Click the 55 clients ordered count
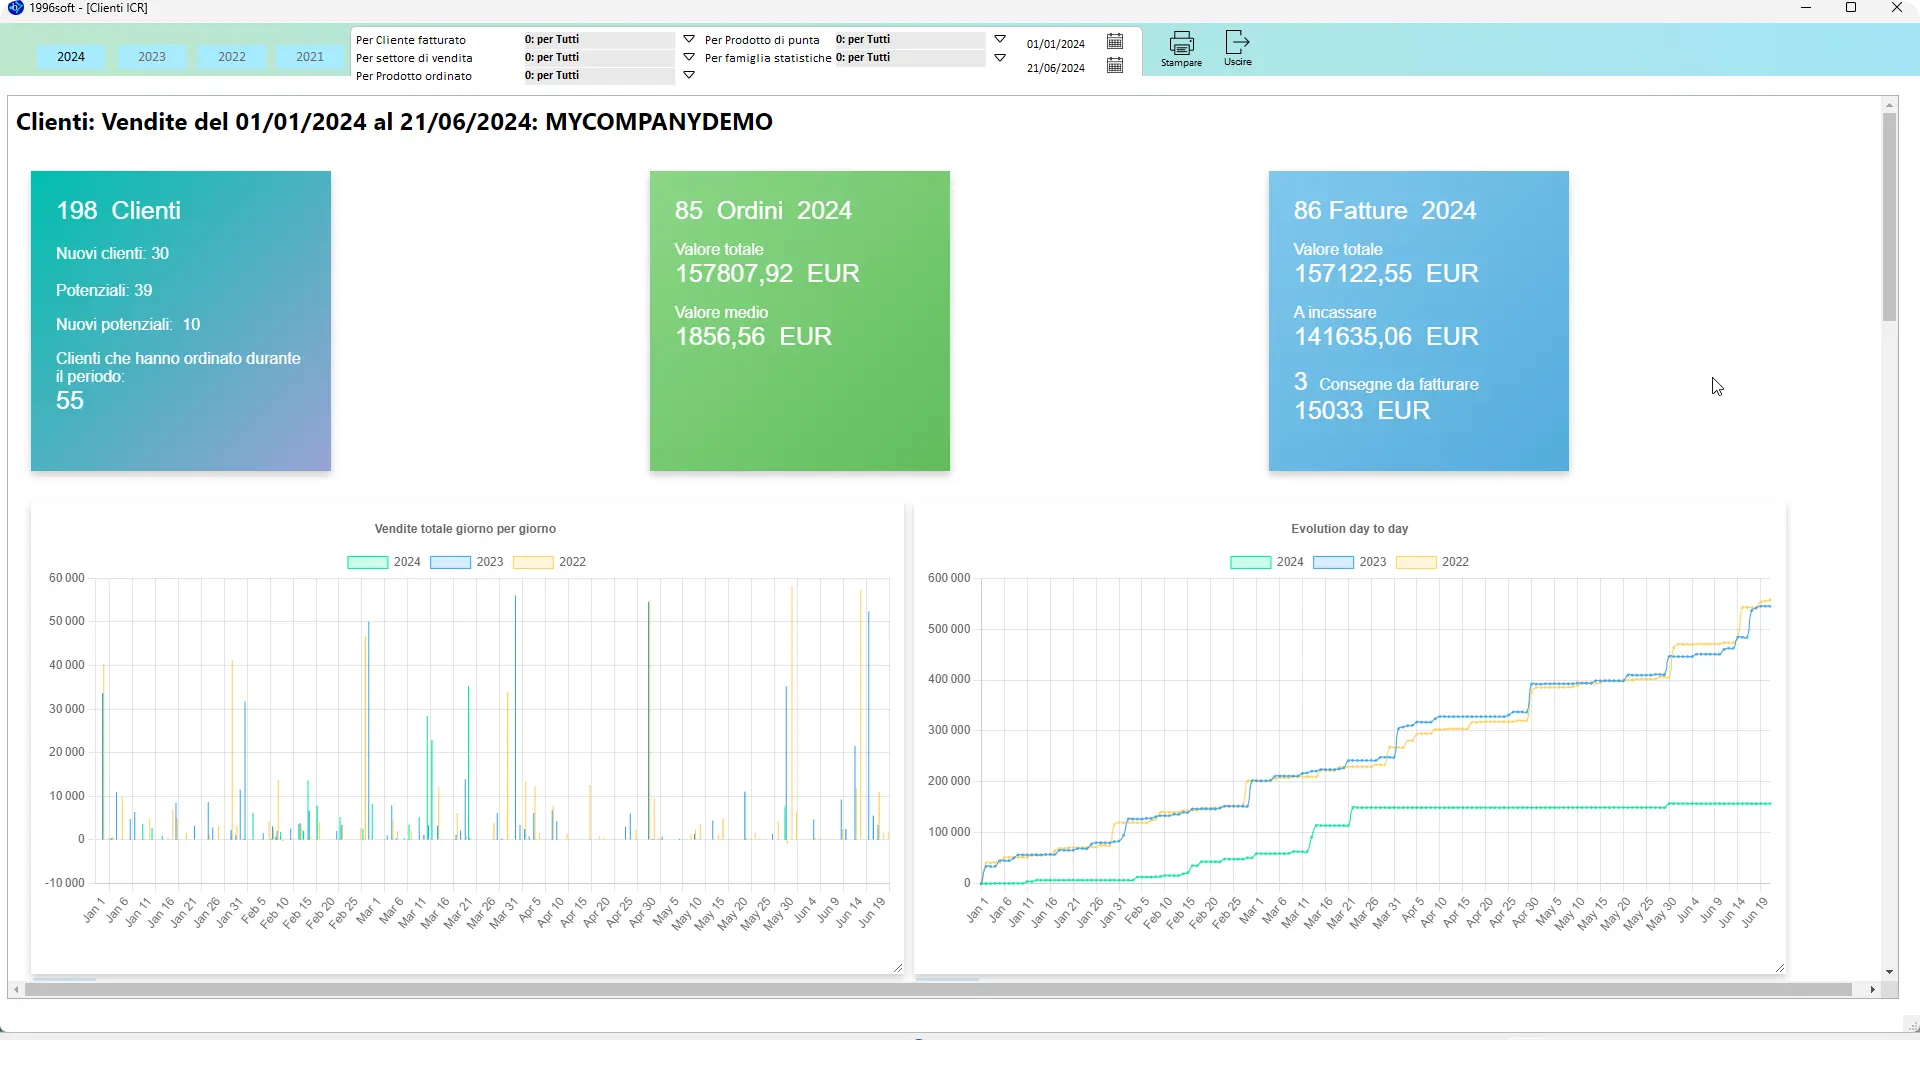1920x1070 pixels. 70,401
